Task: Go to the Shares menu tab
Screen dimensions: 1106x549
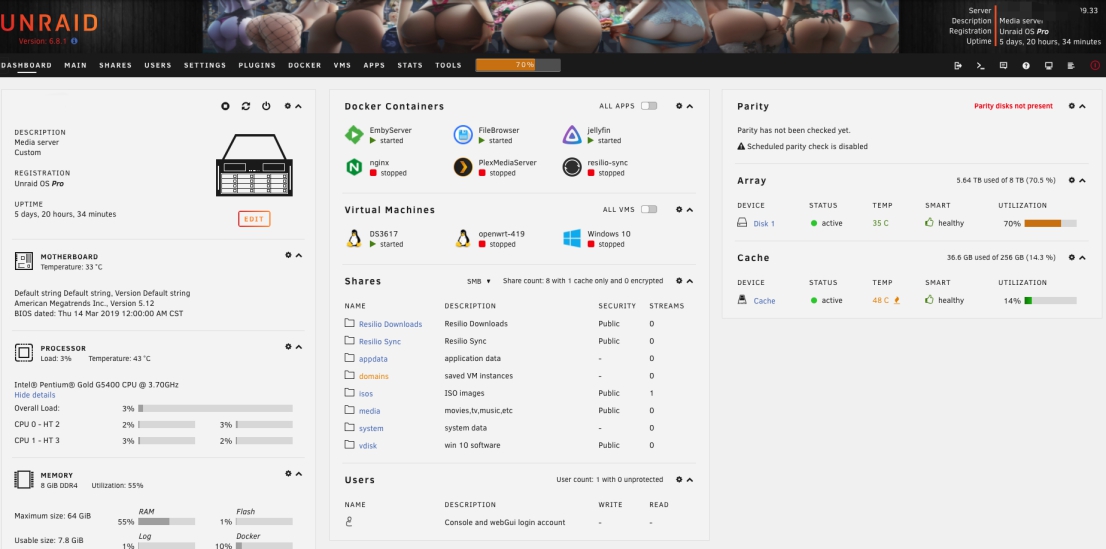Action: tap(116, 66)
